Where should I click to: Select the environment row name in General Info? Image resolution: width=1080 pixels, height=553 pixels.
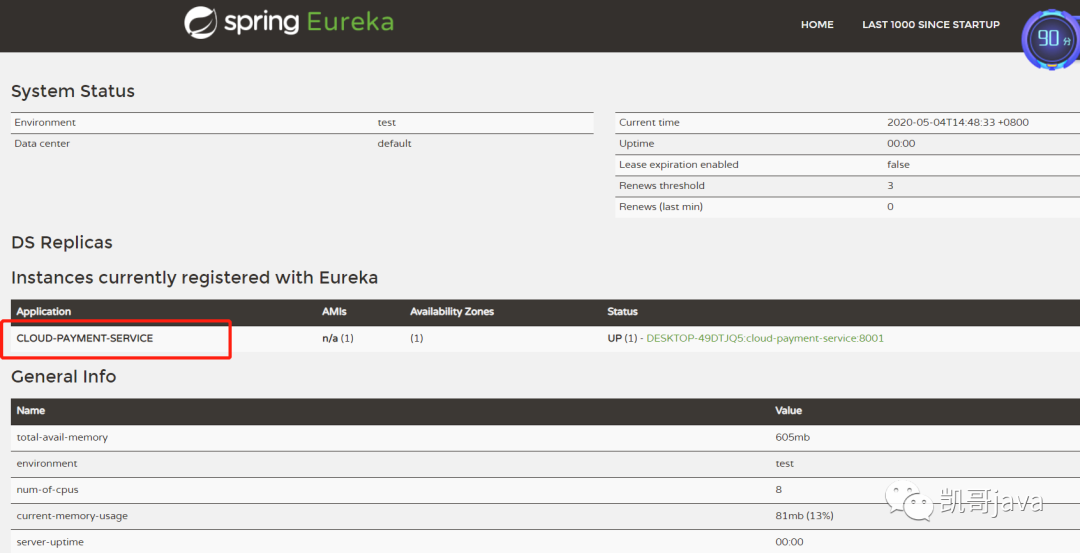click(47, 463)
